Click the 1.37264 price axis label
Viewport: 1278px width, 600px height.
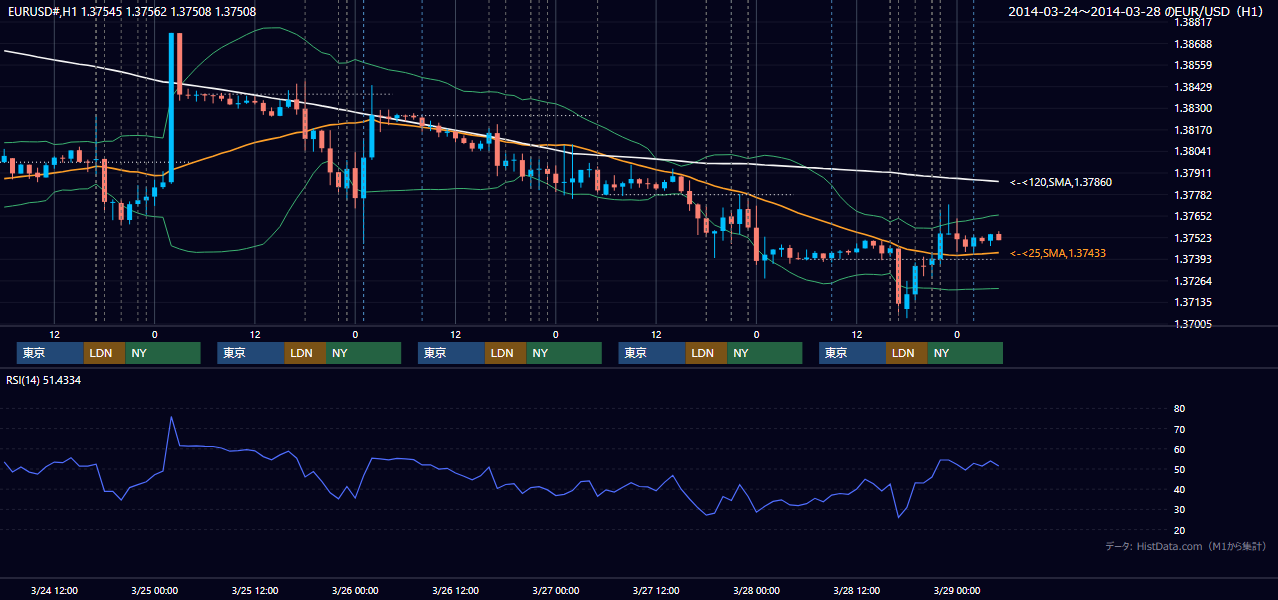(x=1193, y=281)
